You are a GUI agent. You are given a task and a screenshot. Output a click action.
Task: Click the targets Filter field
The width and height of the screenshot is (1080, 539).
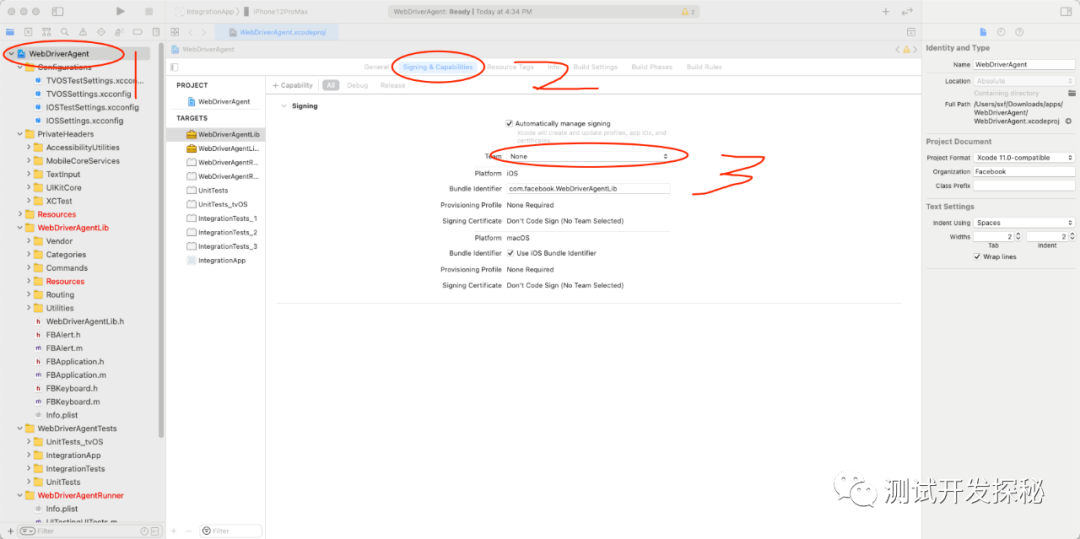click(231, 531)
